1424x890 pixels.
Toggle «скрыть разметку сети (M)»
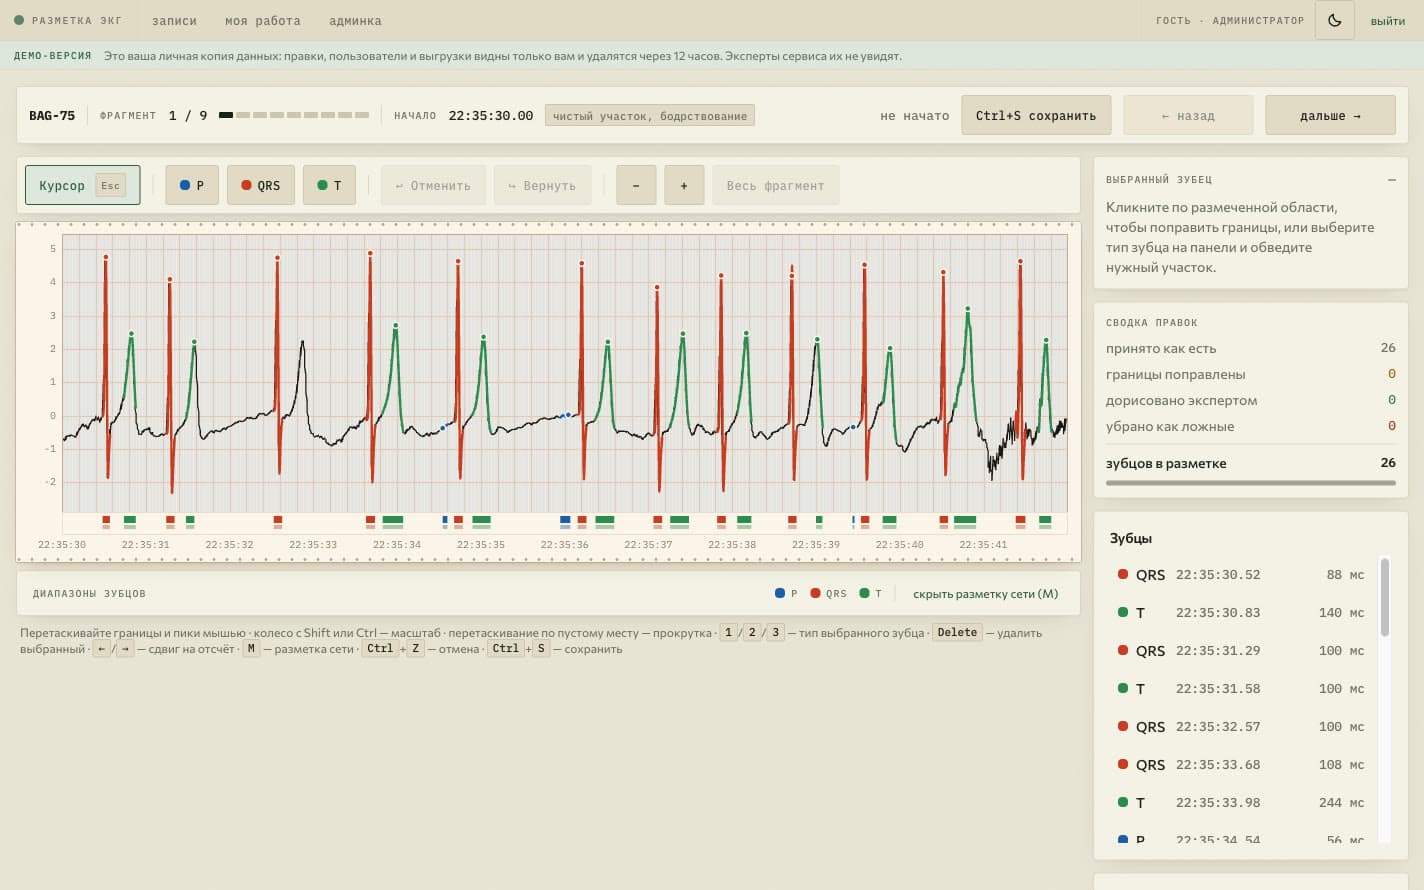click(985, 593)
